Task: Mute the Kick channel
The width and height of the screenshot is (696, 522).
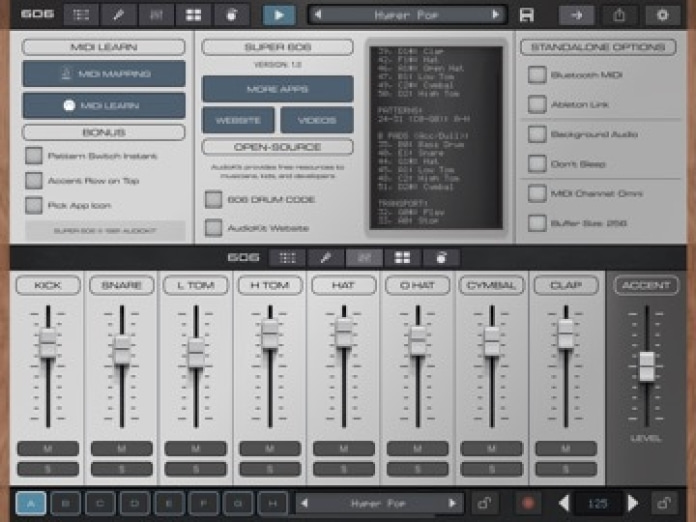Action: 48,449
